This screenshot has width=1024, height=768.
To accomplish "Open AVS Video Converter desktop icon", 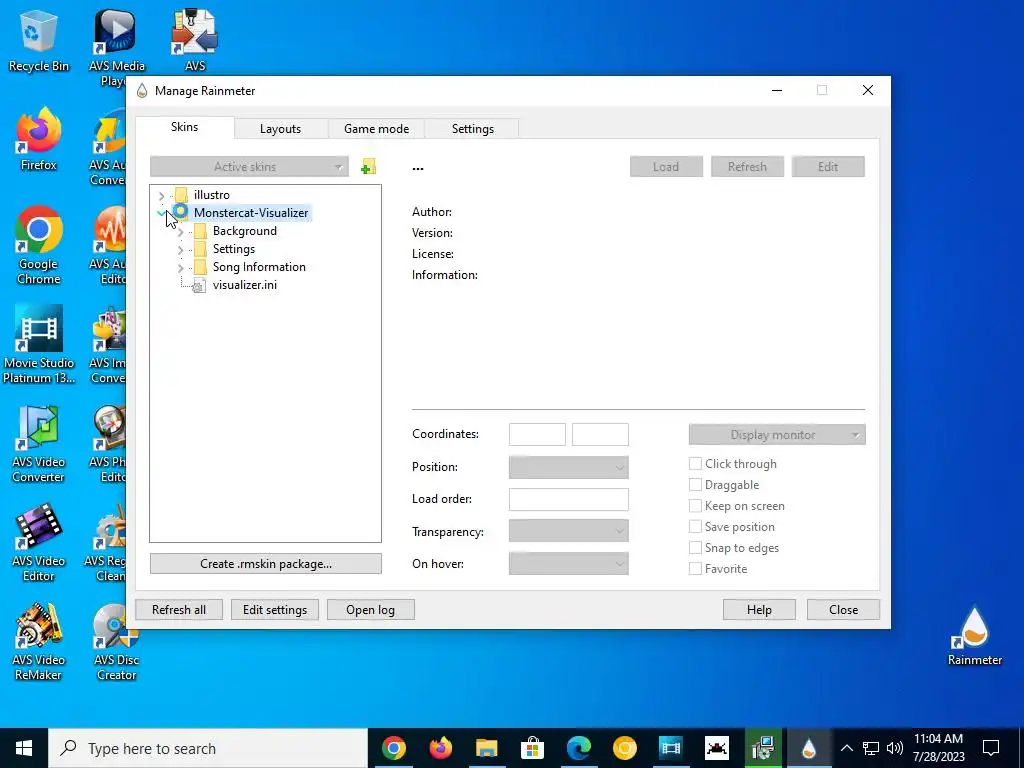I will tap(39, 444).
